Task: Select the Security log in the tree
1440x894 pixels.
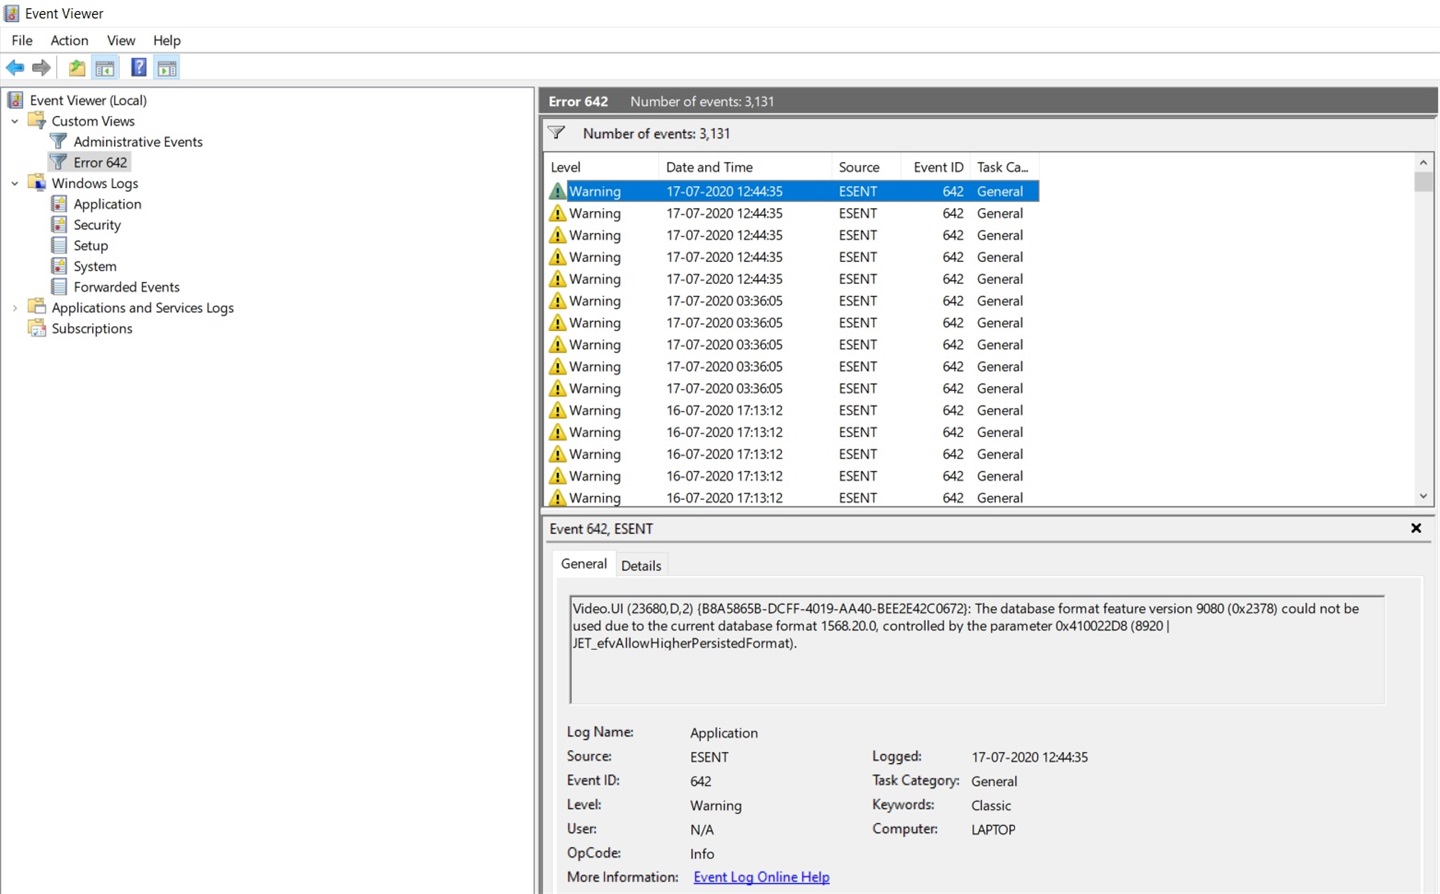Action: point(96,225)
